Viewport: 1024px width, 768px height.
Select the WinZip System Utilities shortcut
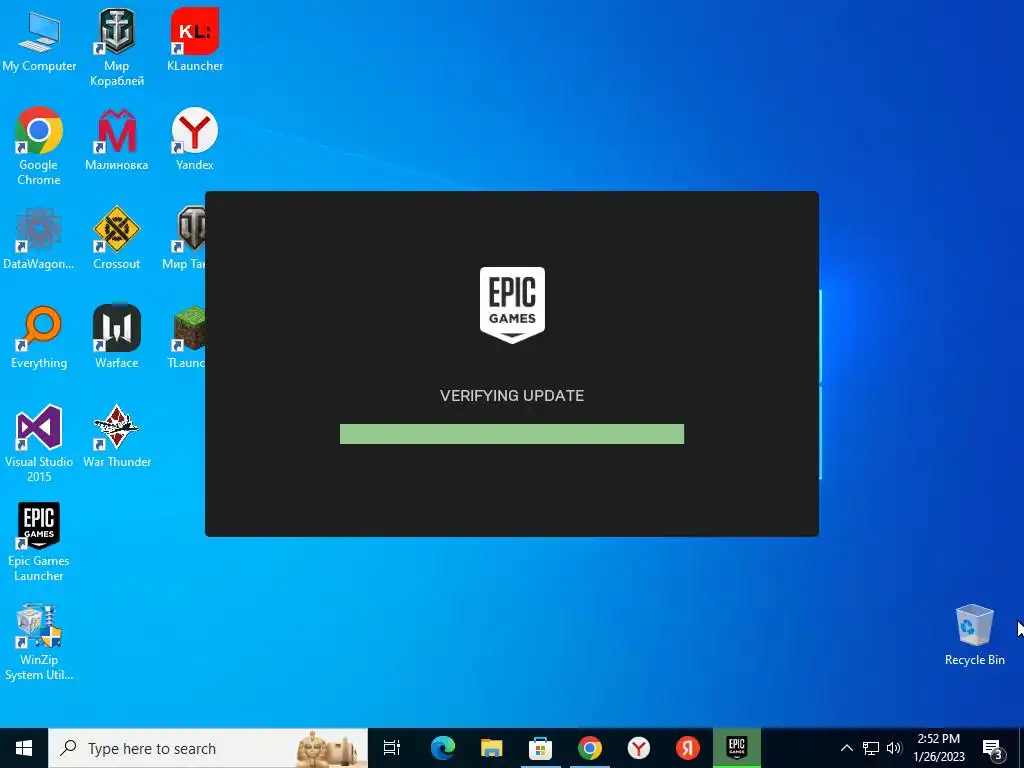tap(39, 642)
